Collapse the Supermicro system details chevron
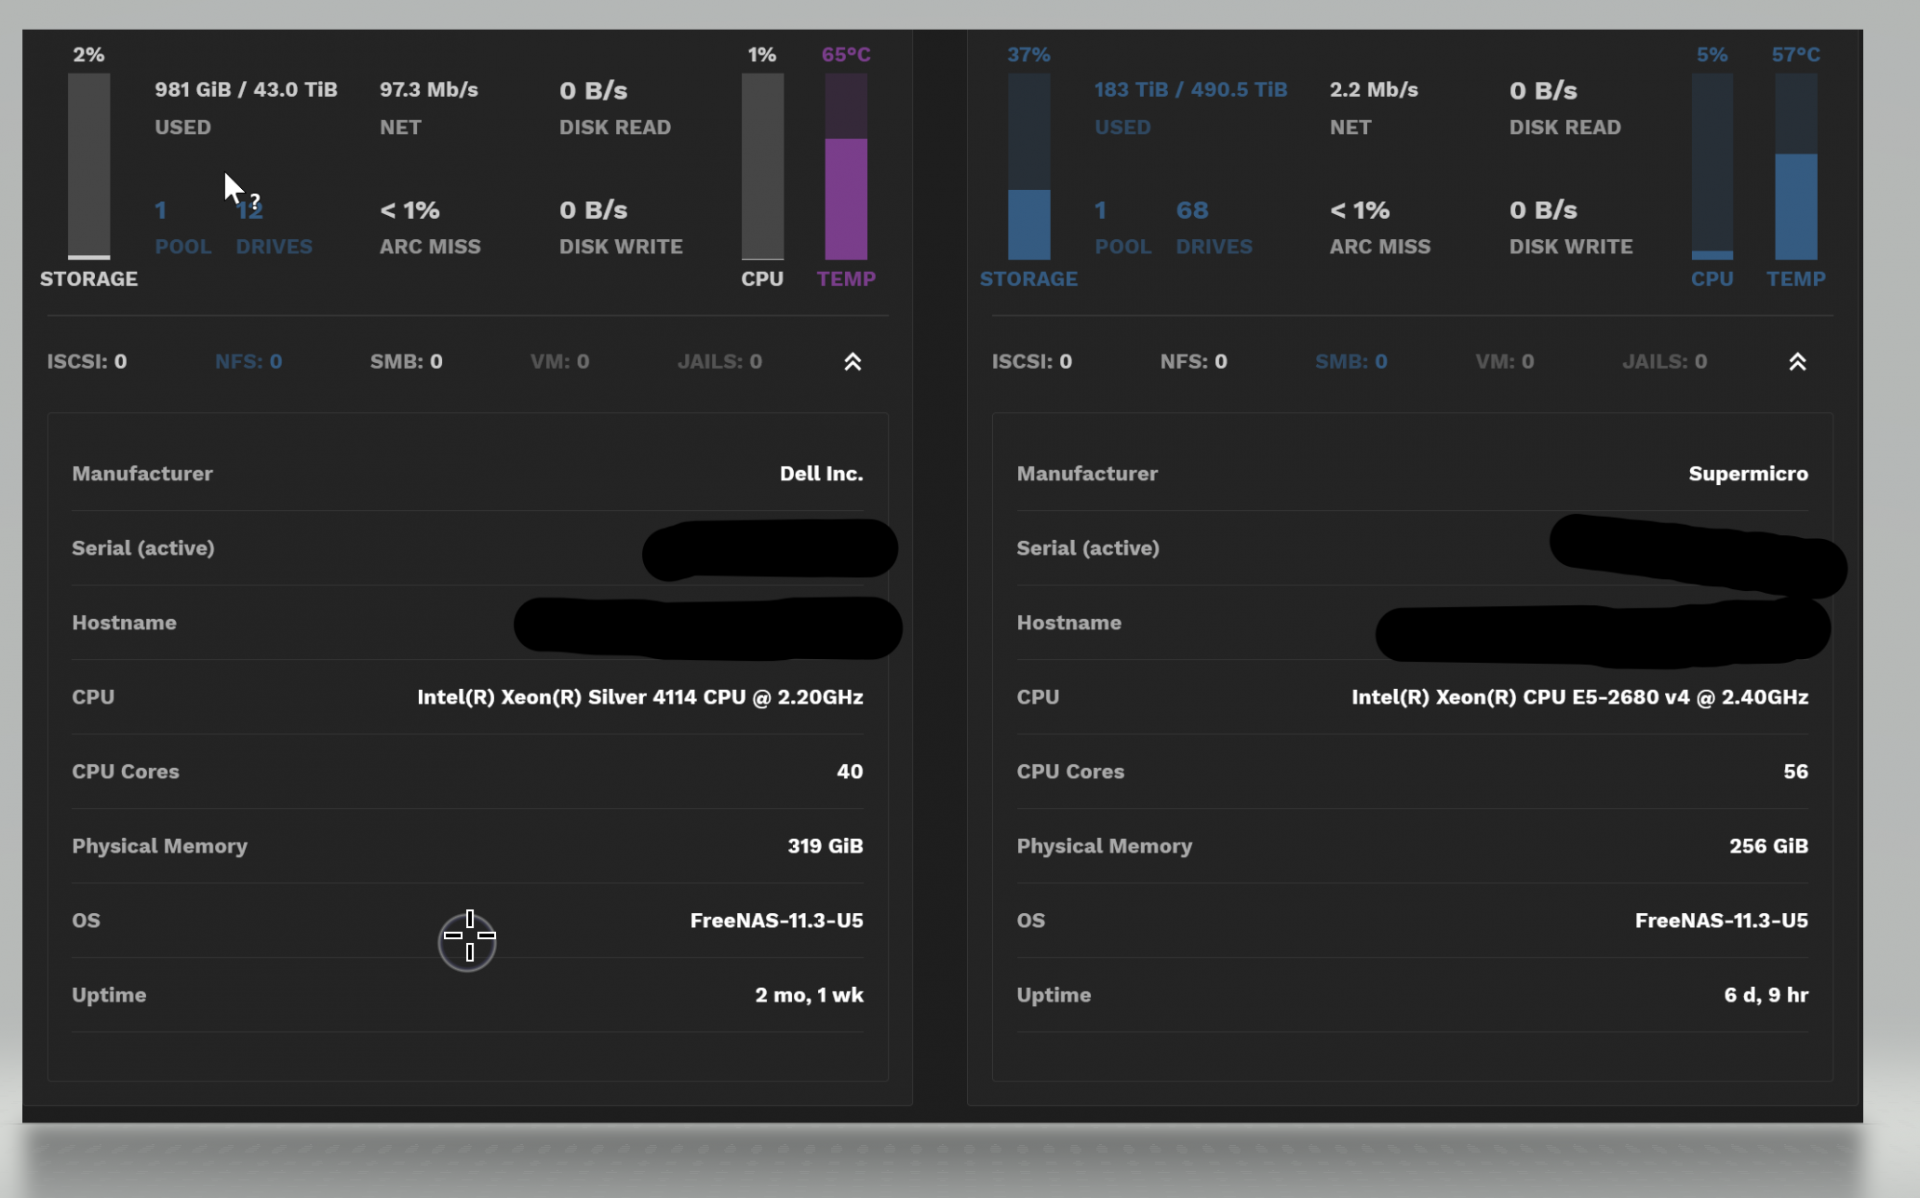This screenshot has width=1920, height=1198. tap(1797, 362)
